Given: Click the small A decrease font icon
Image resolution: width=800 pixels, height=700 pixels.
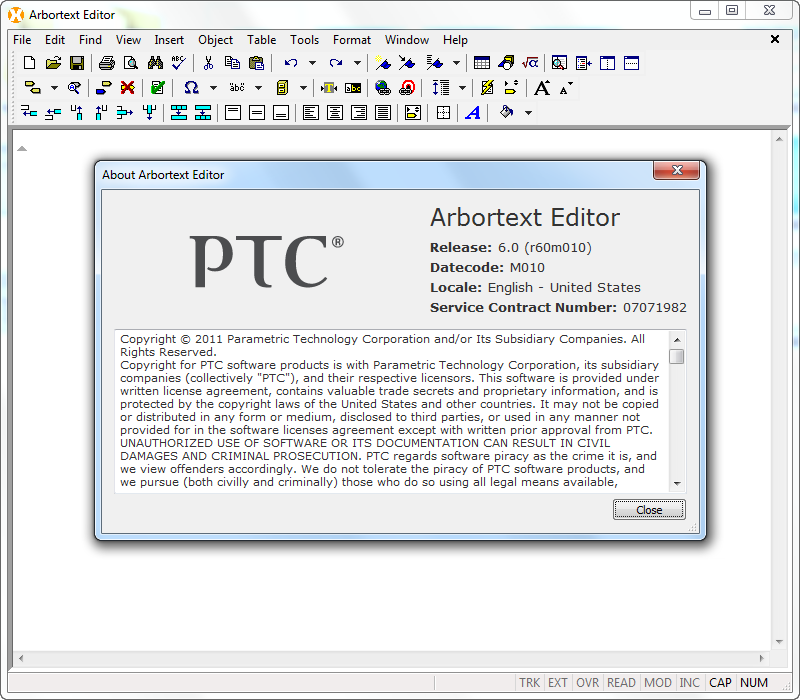Looking at the screenshot, I should click(x=566, y=89).
